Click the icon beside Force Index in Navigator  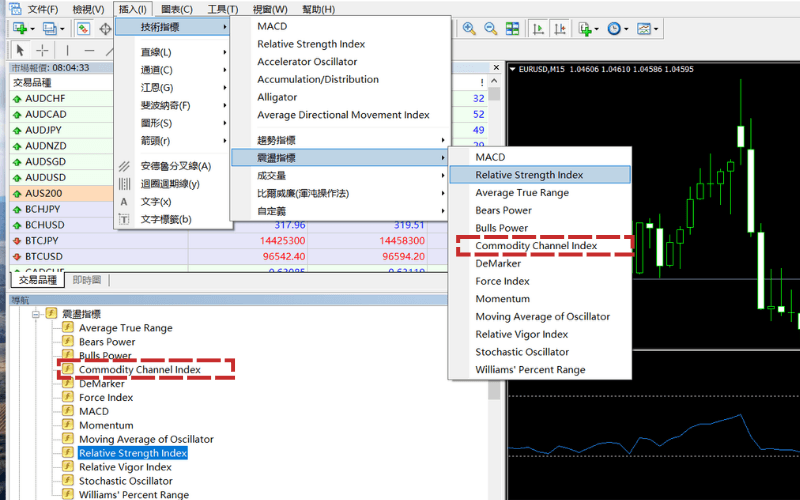click(x=68, y=396)
